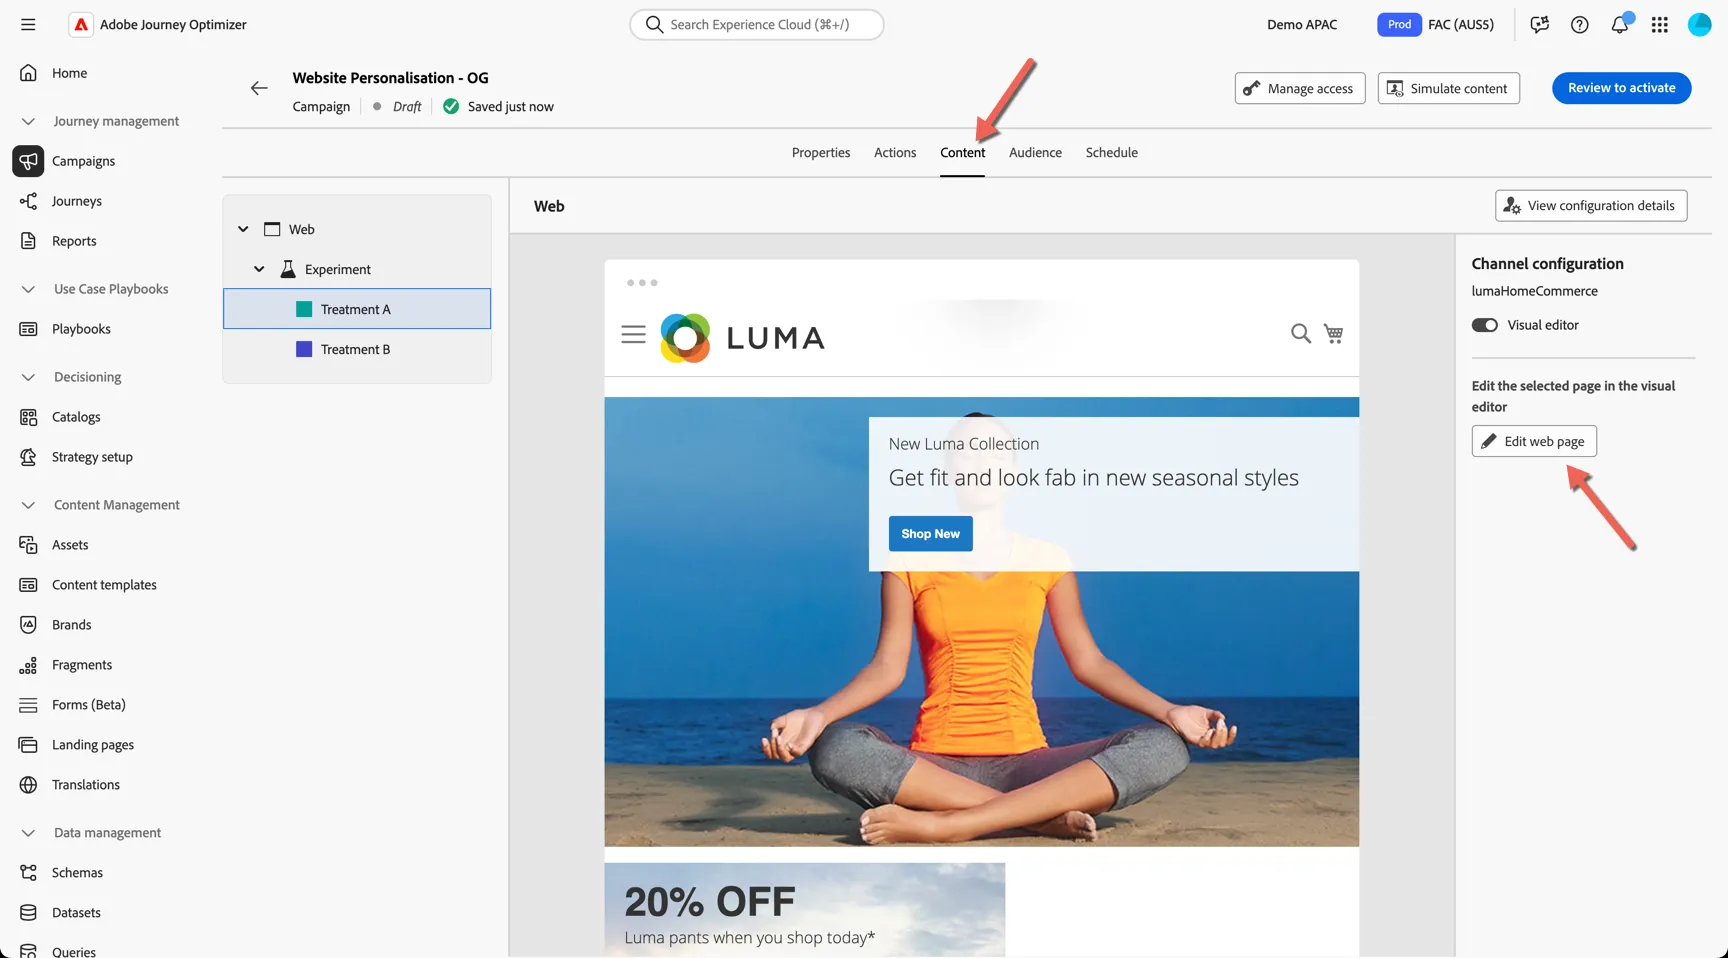
Task: Switch to the Schedule tab
Action: (1112, 153)
